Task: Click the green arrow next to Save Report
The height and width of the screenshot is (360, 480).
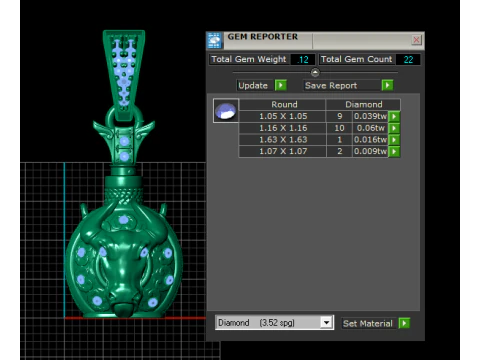Action: pyautogui.click(x=387, y=85)
